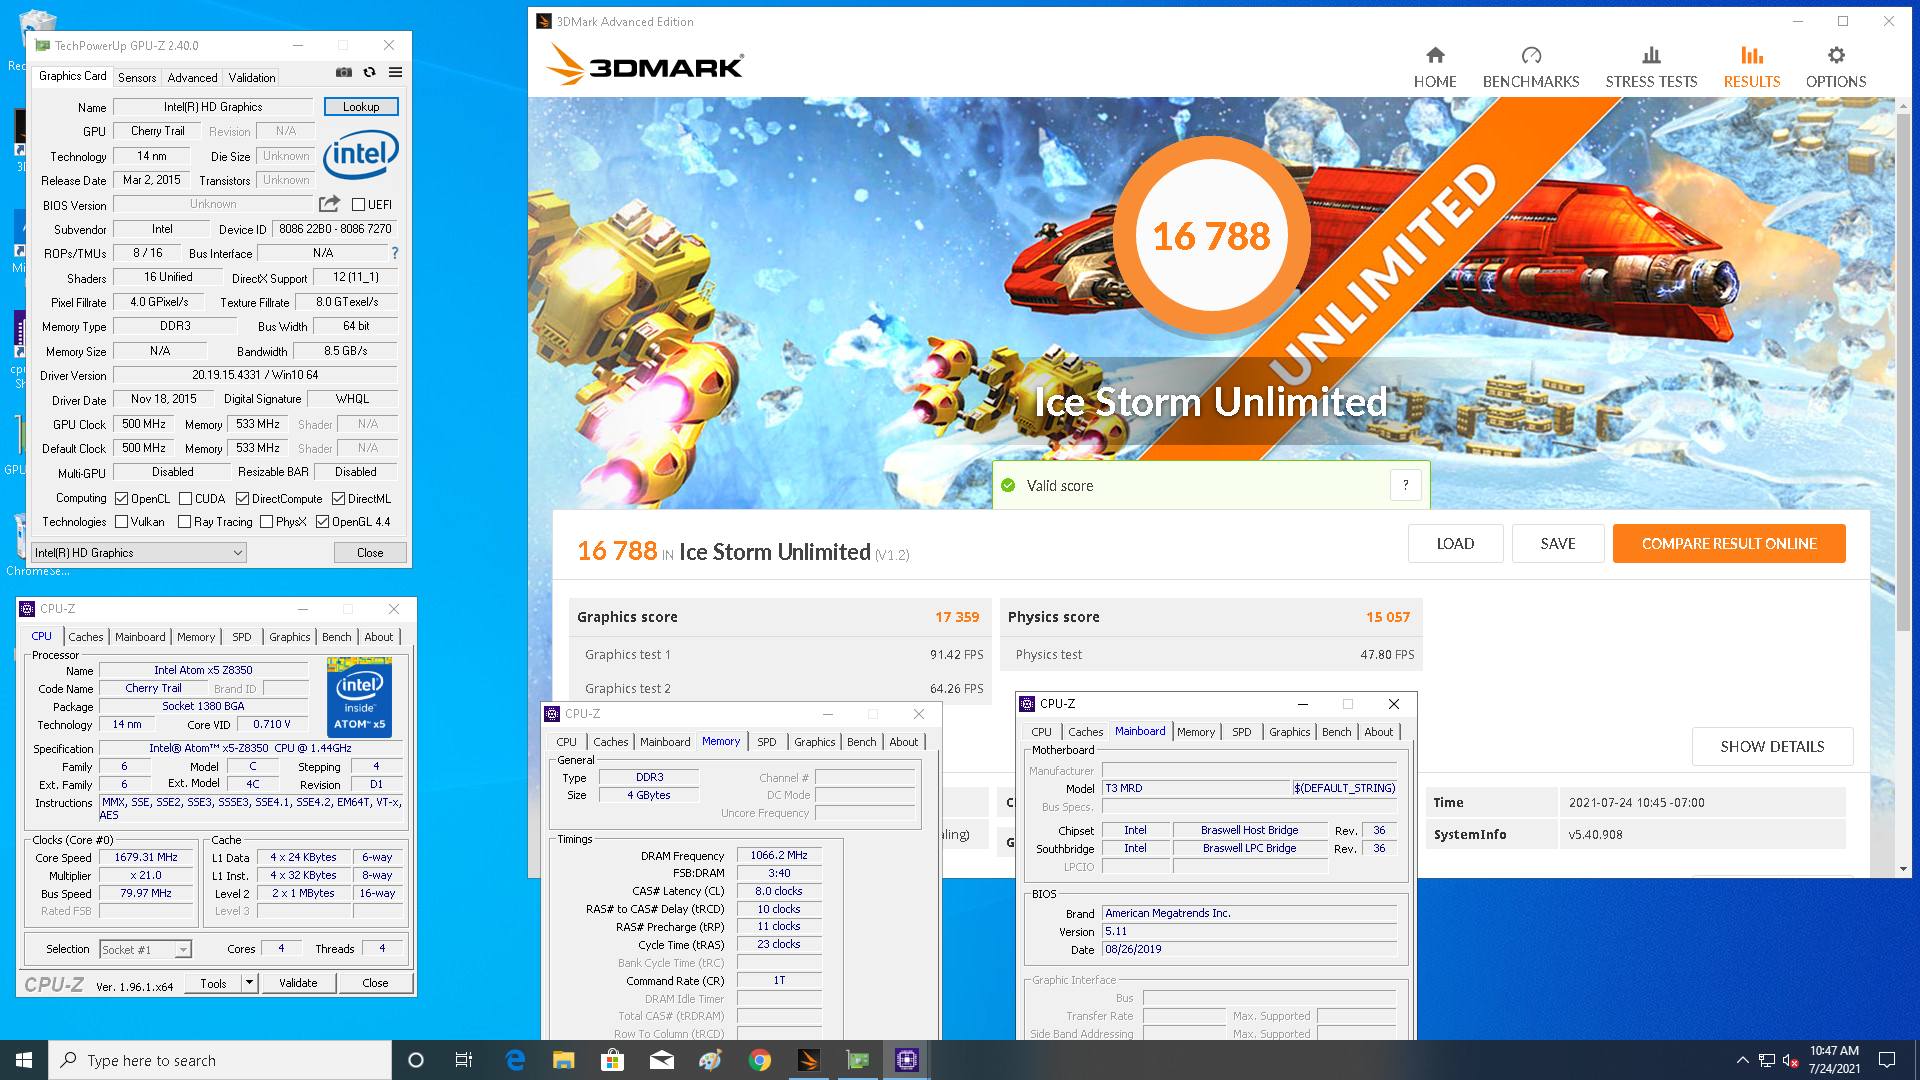Screen dimensions: 1920x1080
Task: Open the Stress Tests section
Action: 1651,67
